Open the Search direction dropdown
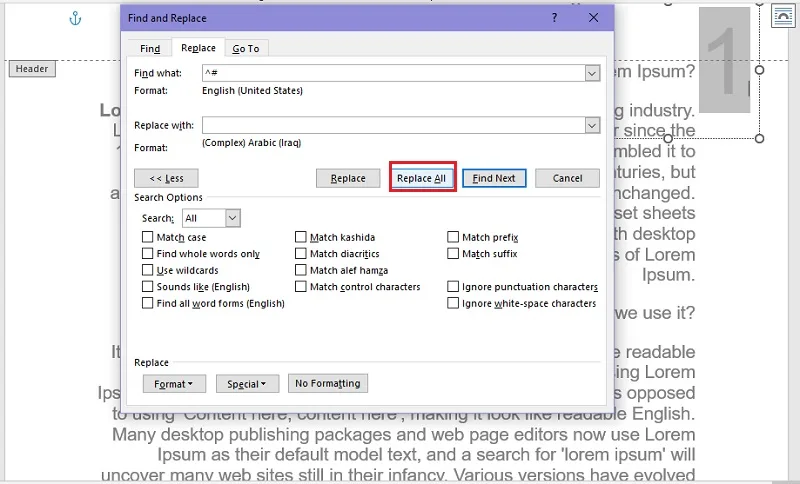Image resolution: width=800 pixels, height=484 pixels. tap(232, 218)
